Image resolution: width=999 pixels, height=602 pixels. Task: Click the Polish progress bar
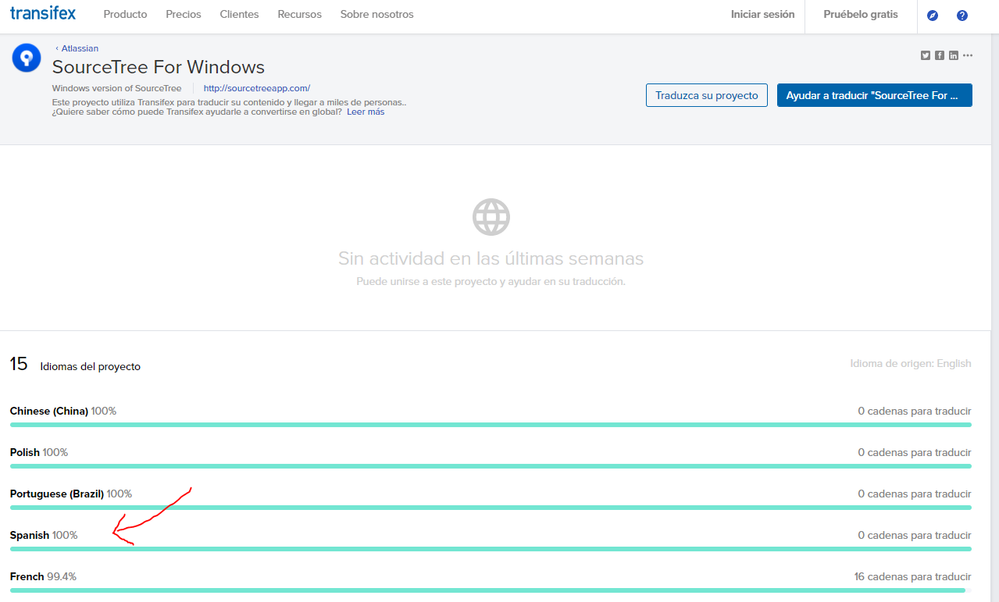coord(491,466)
